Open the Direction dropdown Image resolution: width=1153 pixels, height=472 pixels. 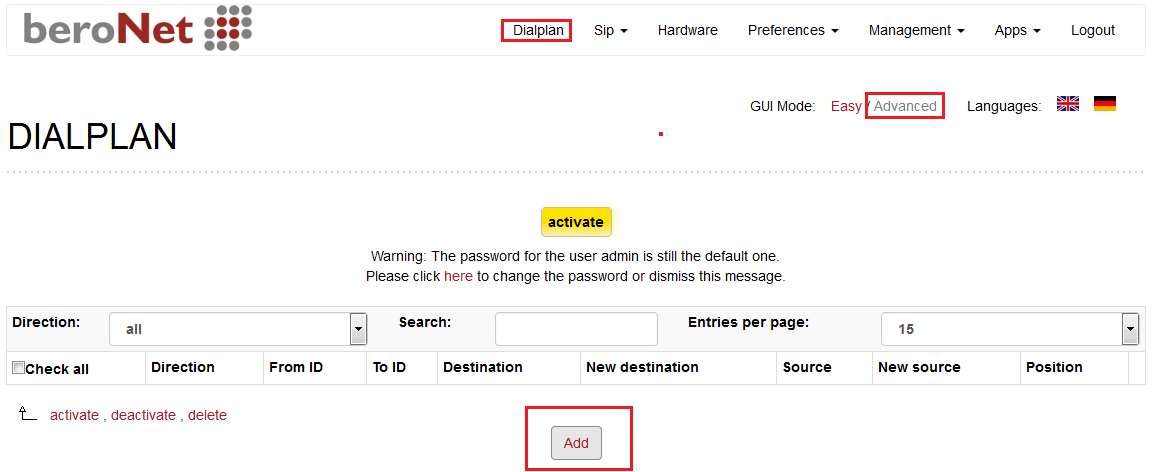coord(238,329)
